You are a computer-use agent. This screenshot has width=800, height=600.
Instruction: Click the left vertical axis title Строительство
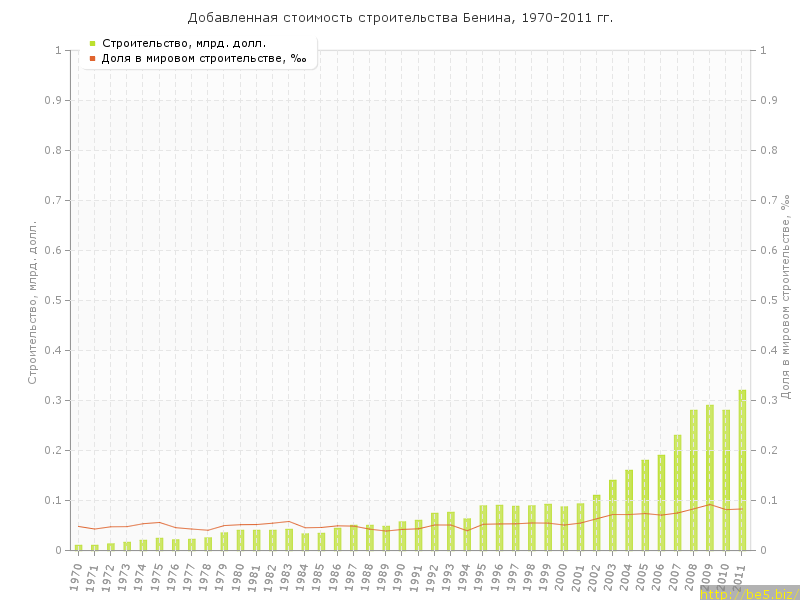pyautogui.click(x=32, y=302)
